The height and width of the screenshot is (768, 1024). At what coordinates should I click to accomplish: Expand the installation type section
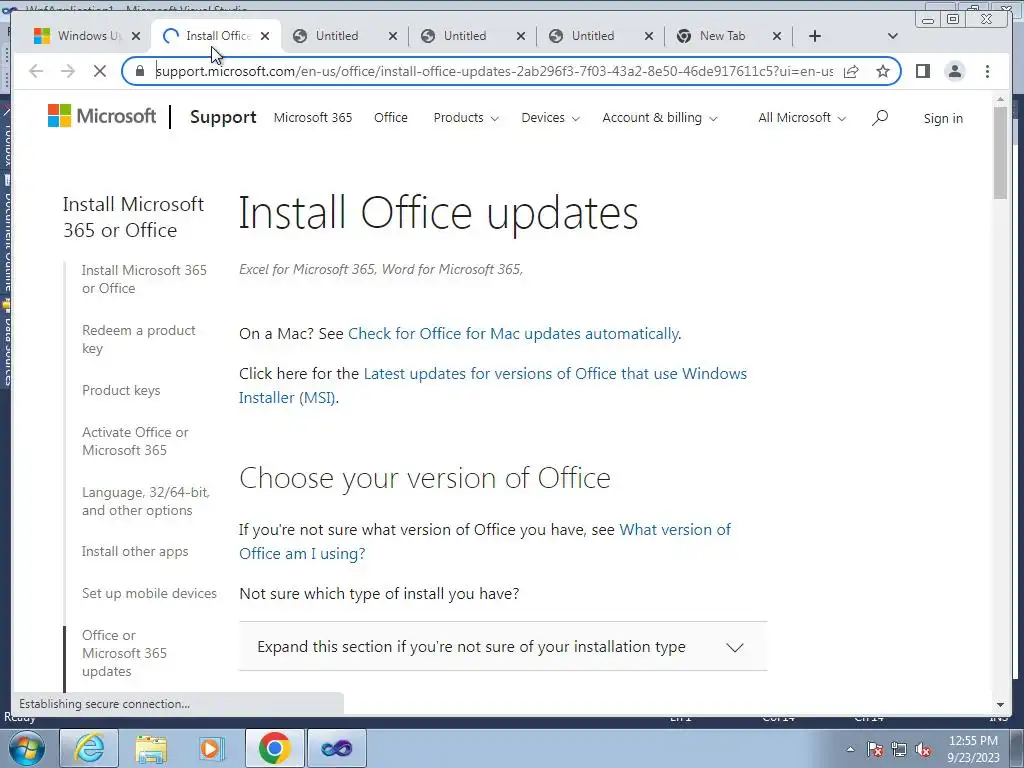[503, 647]
